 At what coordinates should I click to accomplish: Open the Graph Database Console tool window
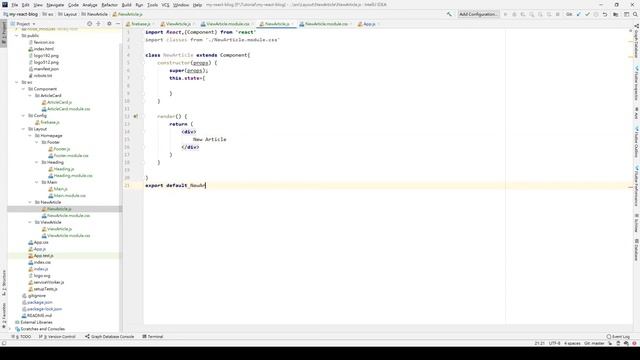(109, 337)
